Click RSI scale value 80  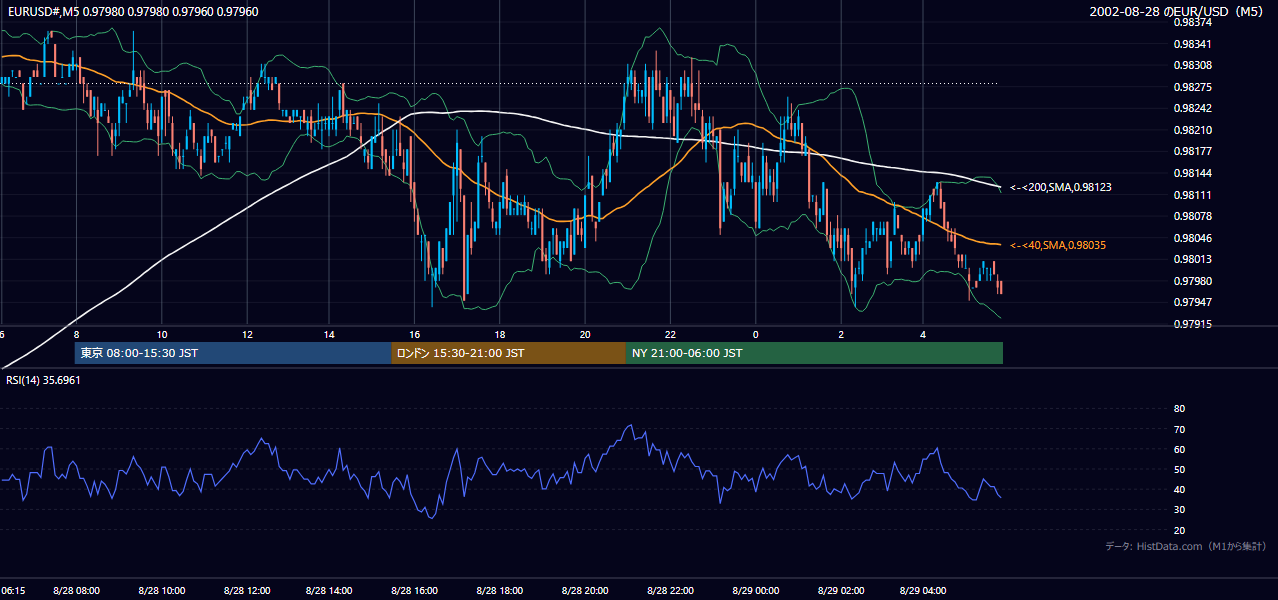tap(1179, 409)
